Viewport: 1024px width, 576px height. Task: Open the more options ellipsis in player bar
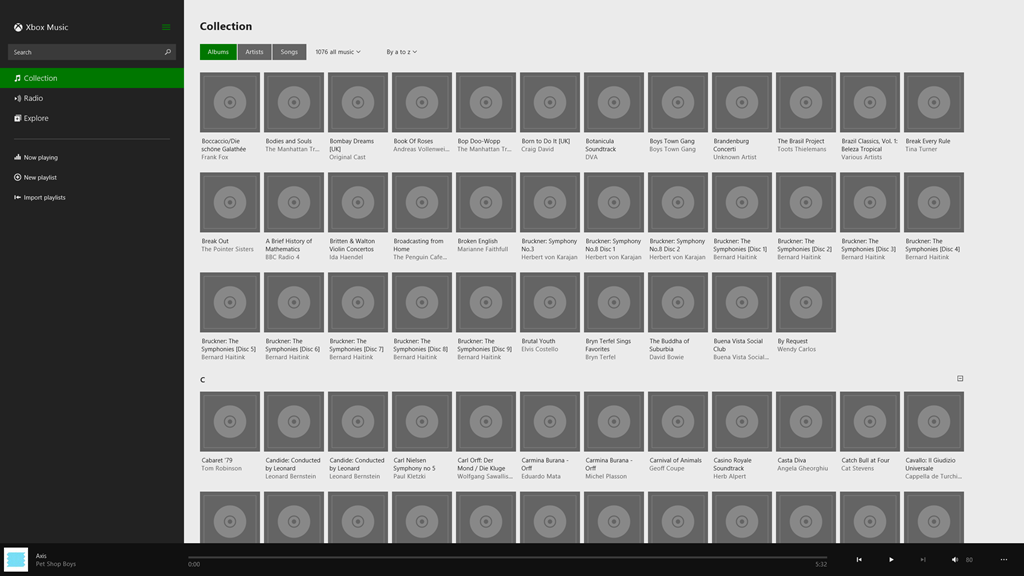[1005, 560]
